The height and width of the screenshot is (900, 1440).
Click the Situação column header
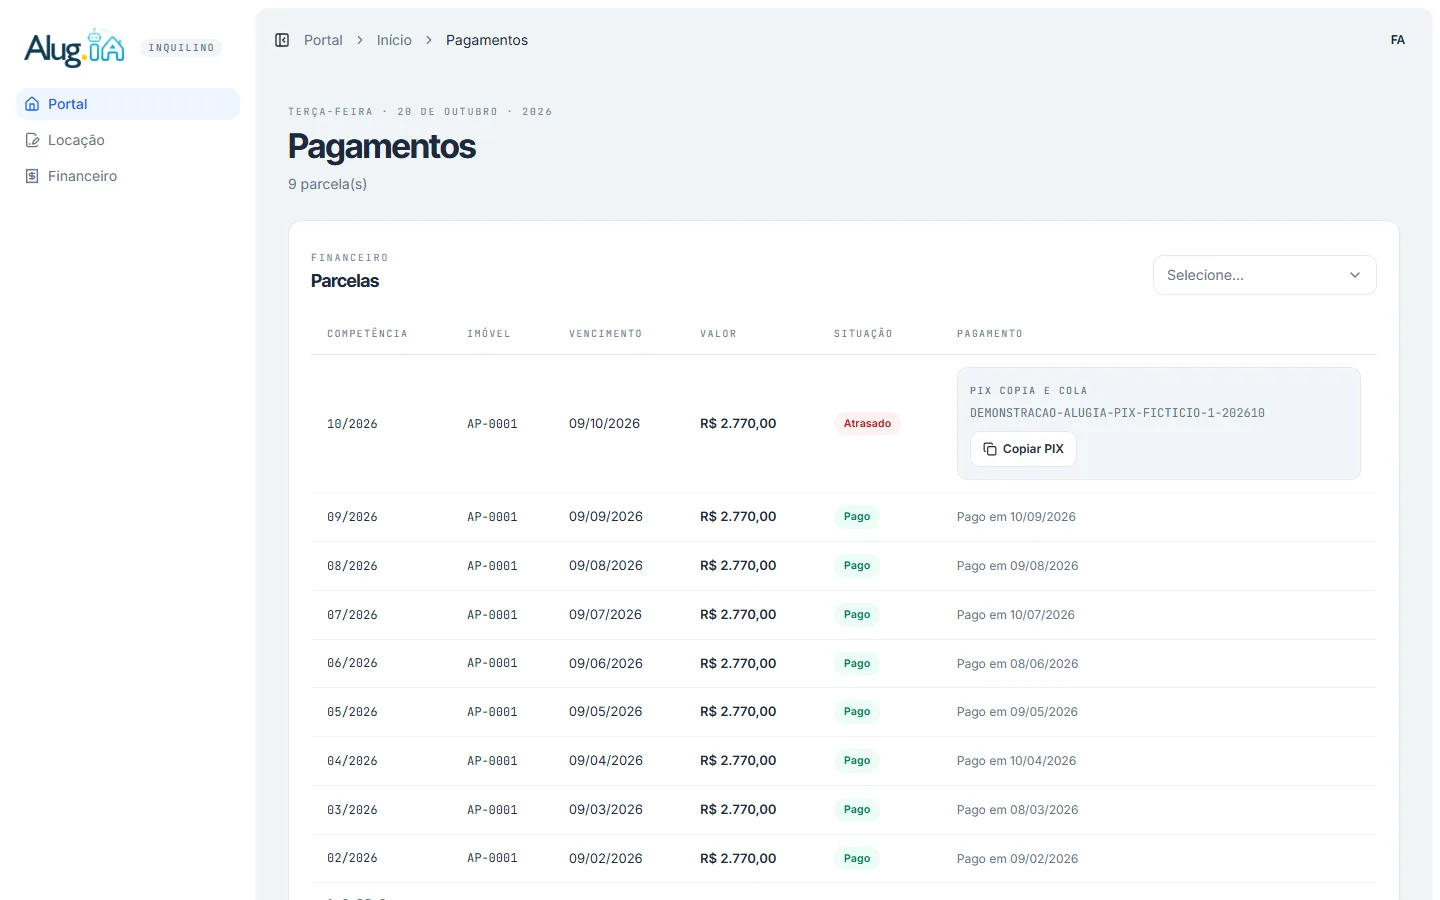point(863,334)
